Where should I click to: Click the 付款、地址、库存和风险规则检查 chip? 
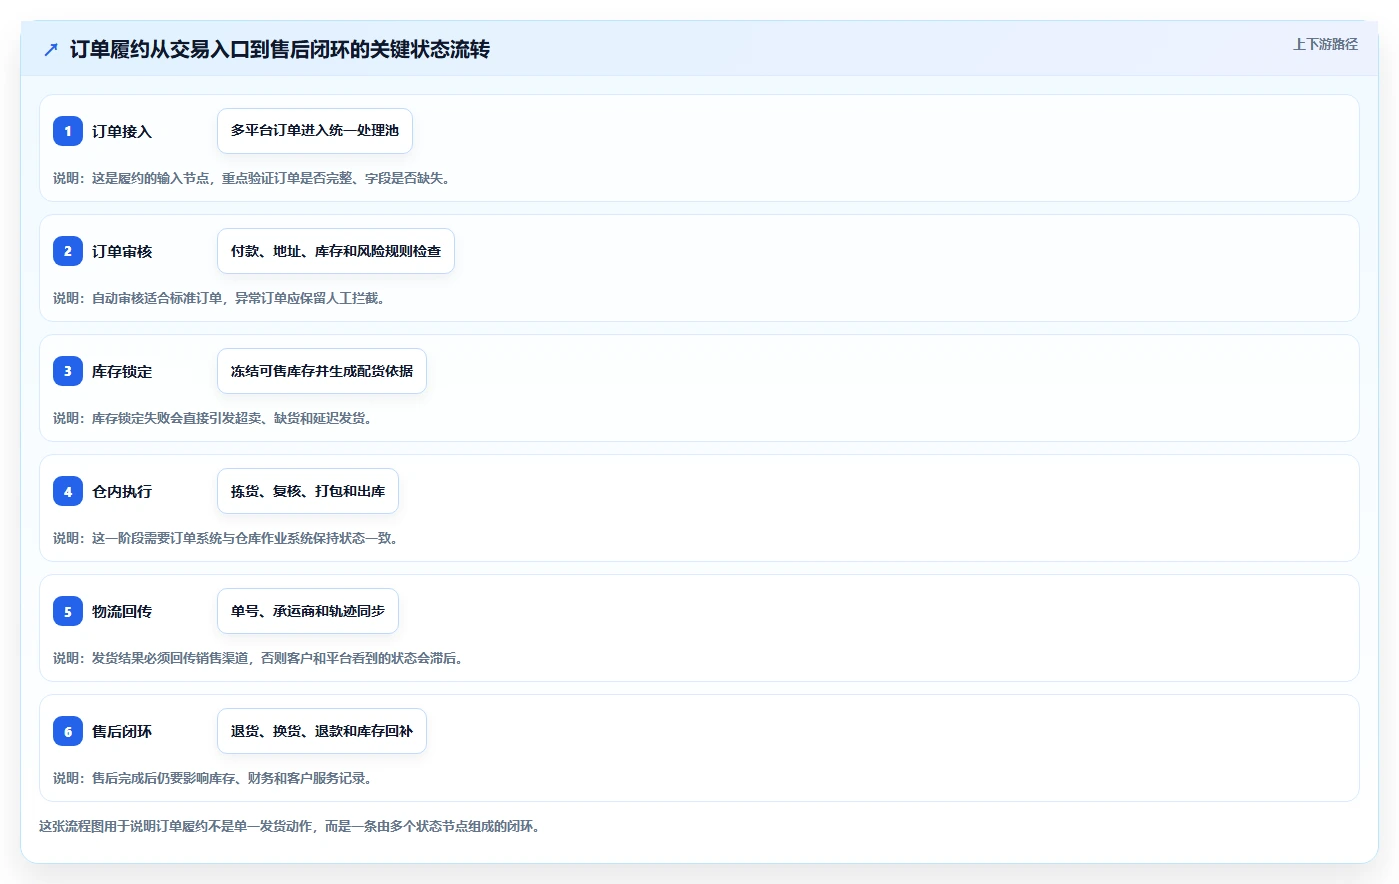[x=336, y=251]
